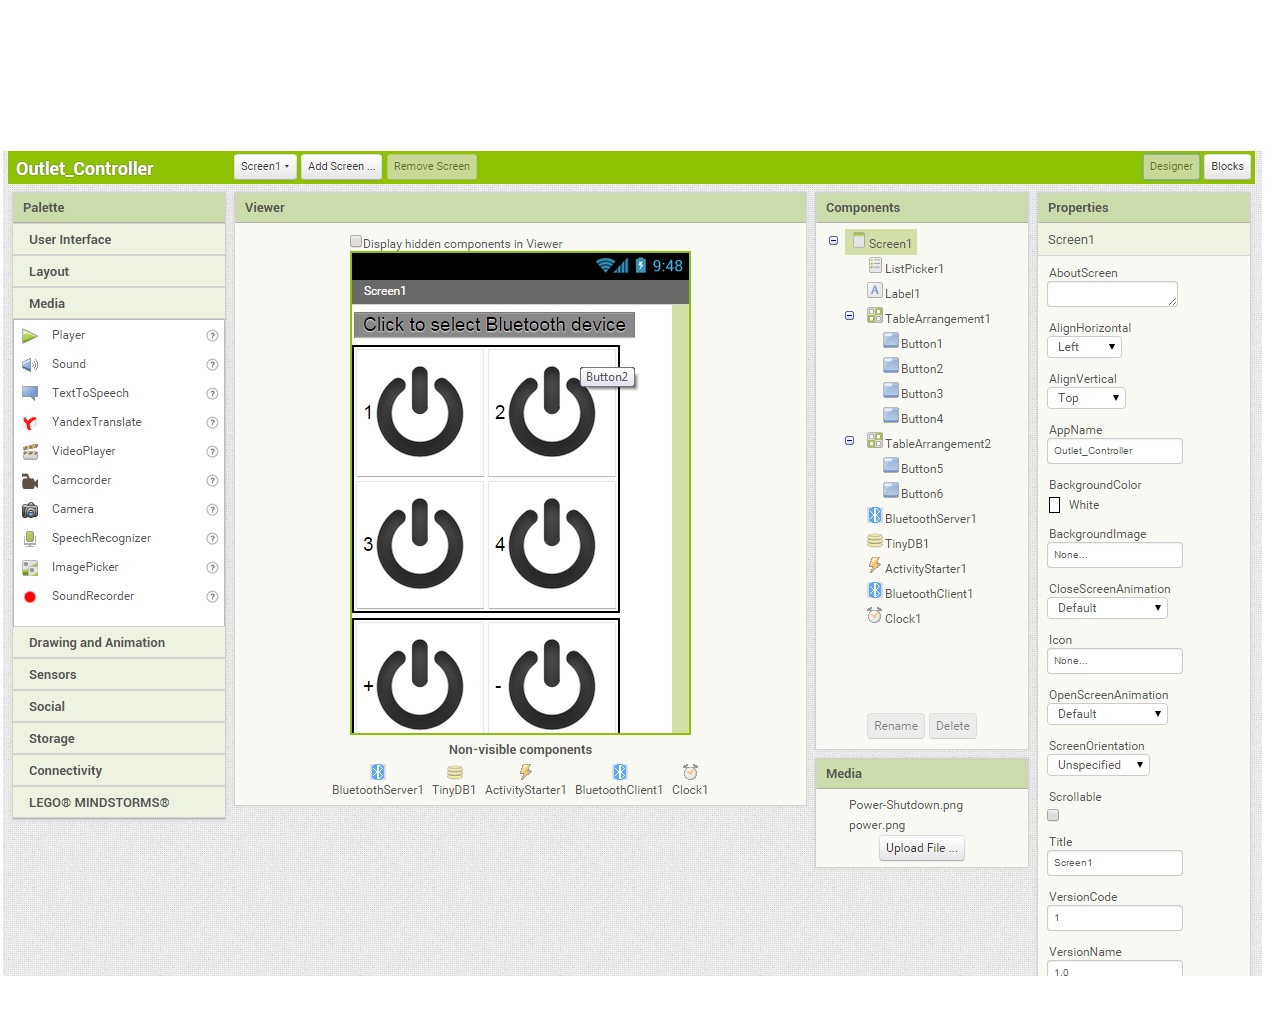Screen dimensions: 1280x1024
Task: Open the AlignHorizontal dropdown
Action: (x=1084, y=347)
